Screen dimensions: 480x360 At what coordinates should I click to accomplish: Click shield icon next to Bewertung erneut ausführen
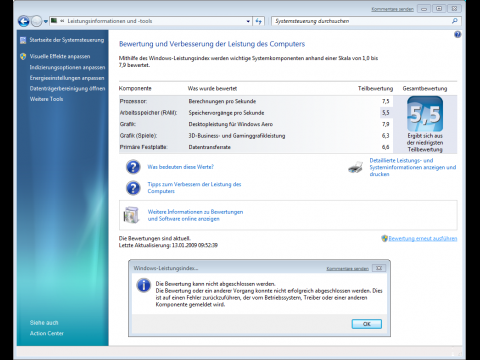coord(384,239)
